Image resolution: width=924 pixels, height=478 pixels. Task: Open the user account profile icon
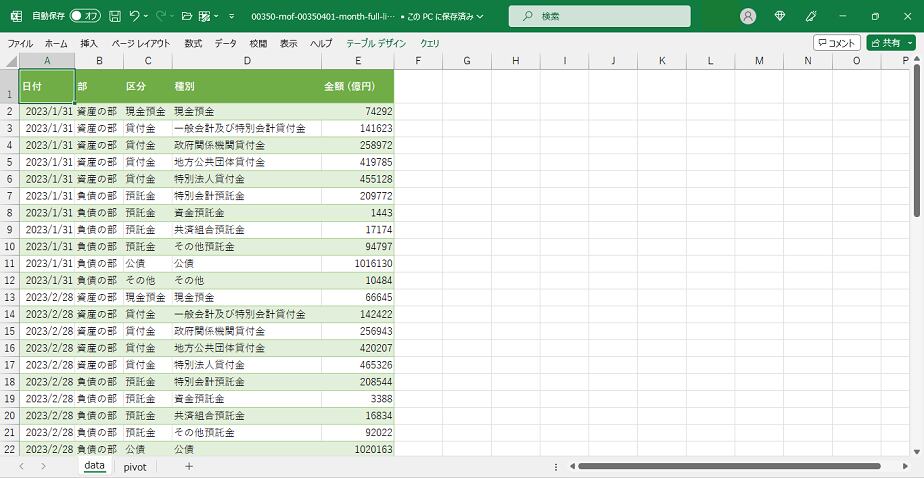[748, 16]
